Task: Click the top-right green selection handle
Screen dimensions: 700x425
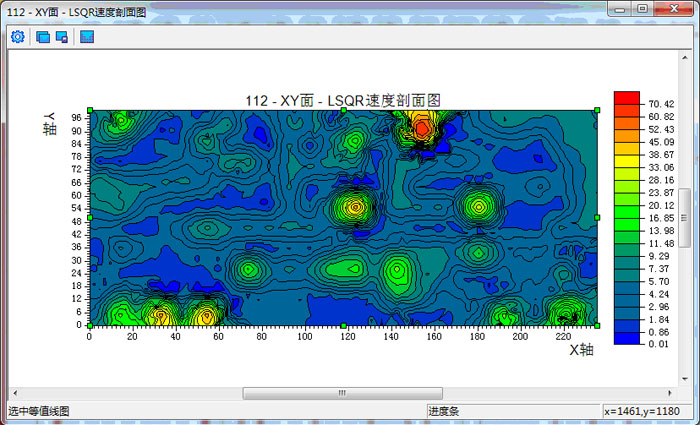Action: click(x=597, y=110)
